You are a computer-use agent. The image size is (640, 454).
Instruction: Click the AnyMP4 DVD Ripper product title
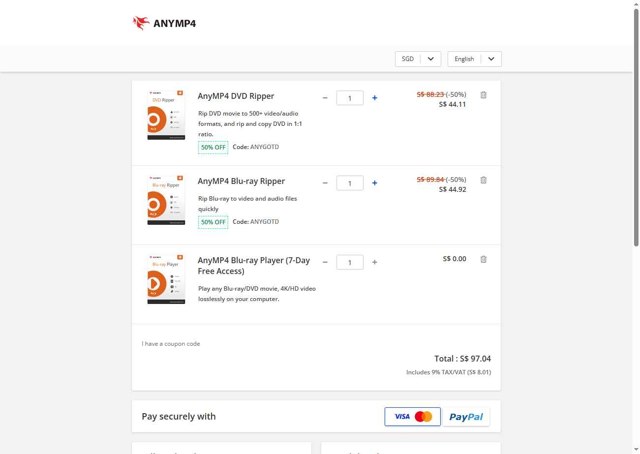coord(236,96)
